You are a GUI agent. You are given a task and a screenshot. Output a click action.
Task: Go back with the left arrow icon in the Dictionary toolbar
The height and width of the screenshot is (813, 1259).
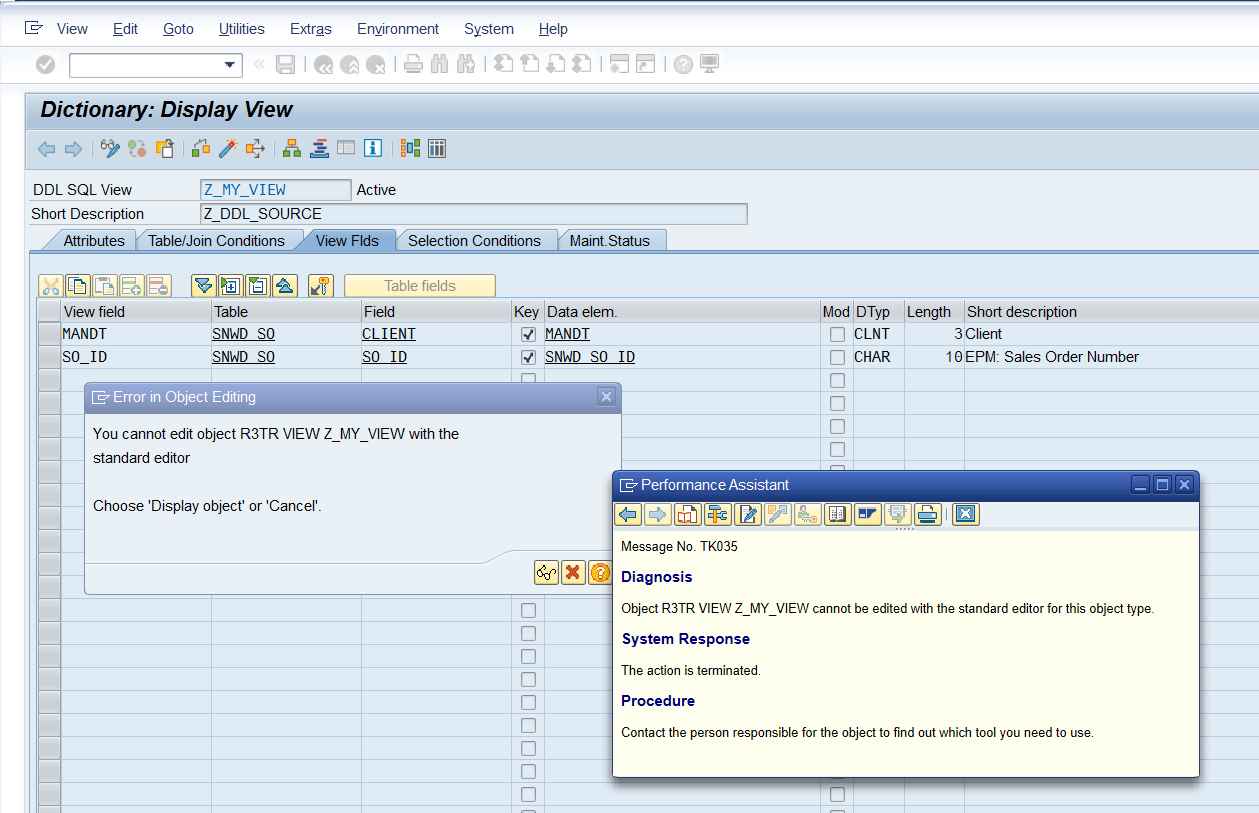point(46,149)
